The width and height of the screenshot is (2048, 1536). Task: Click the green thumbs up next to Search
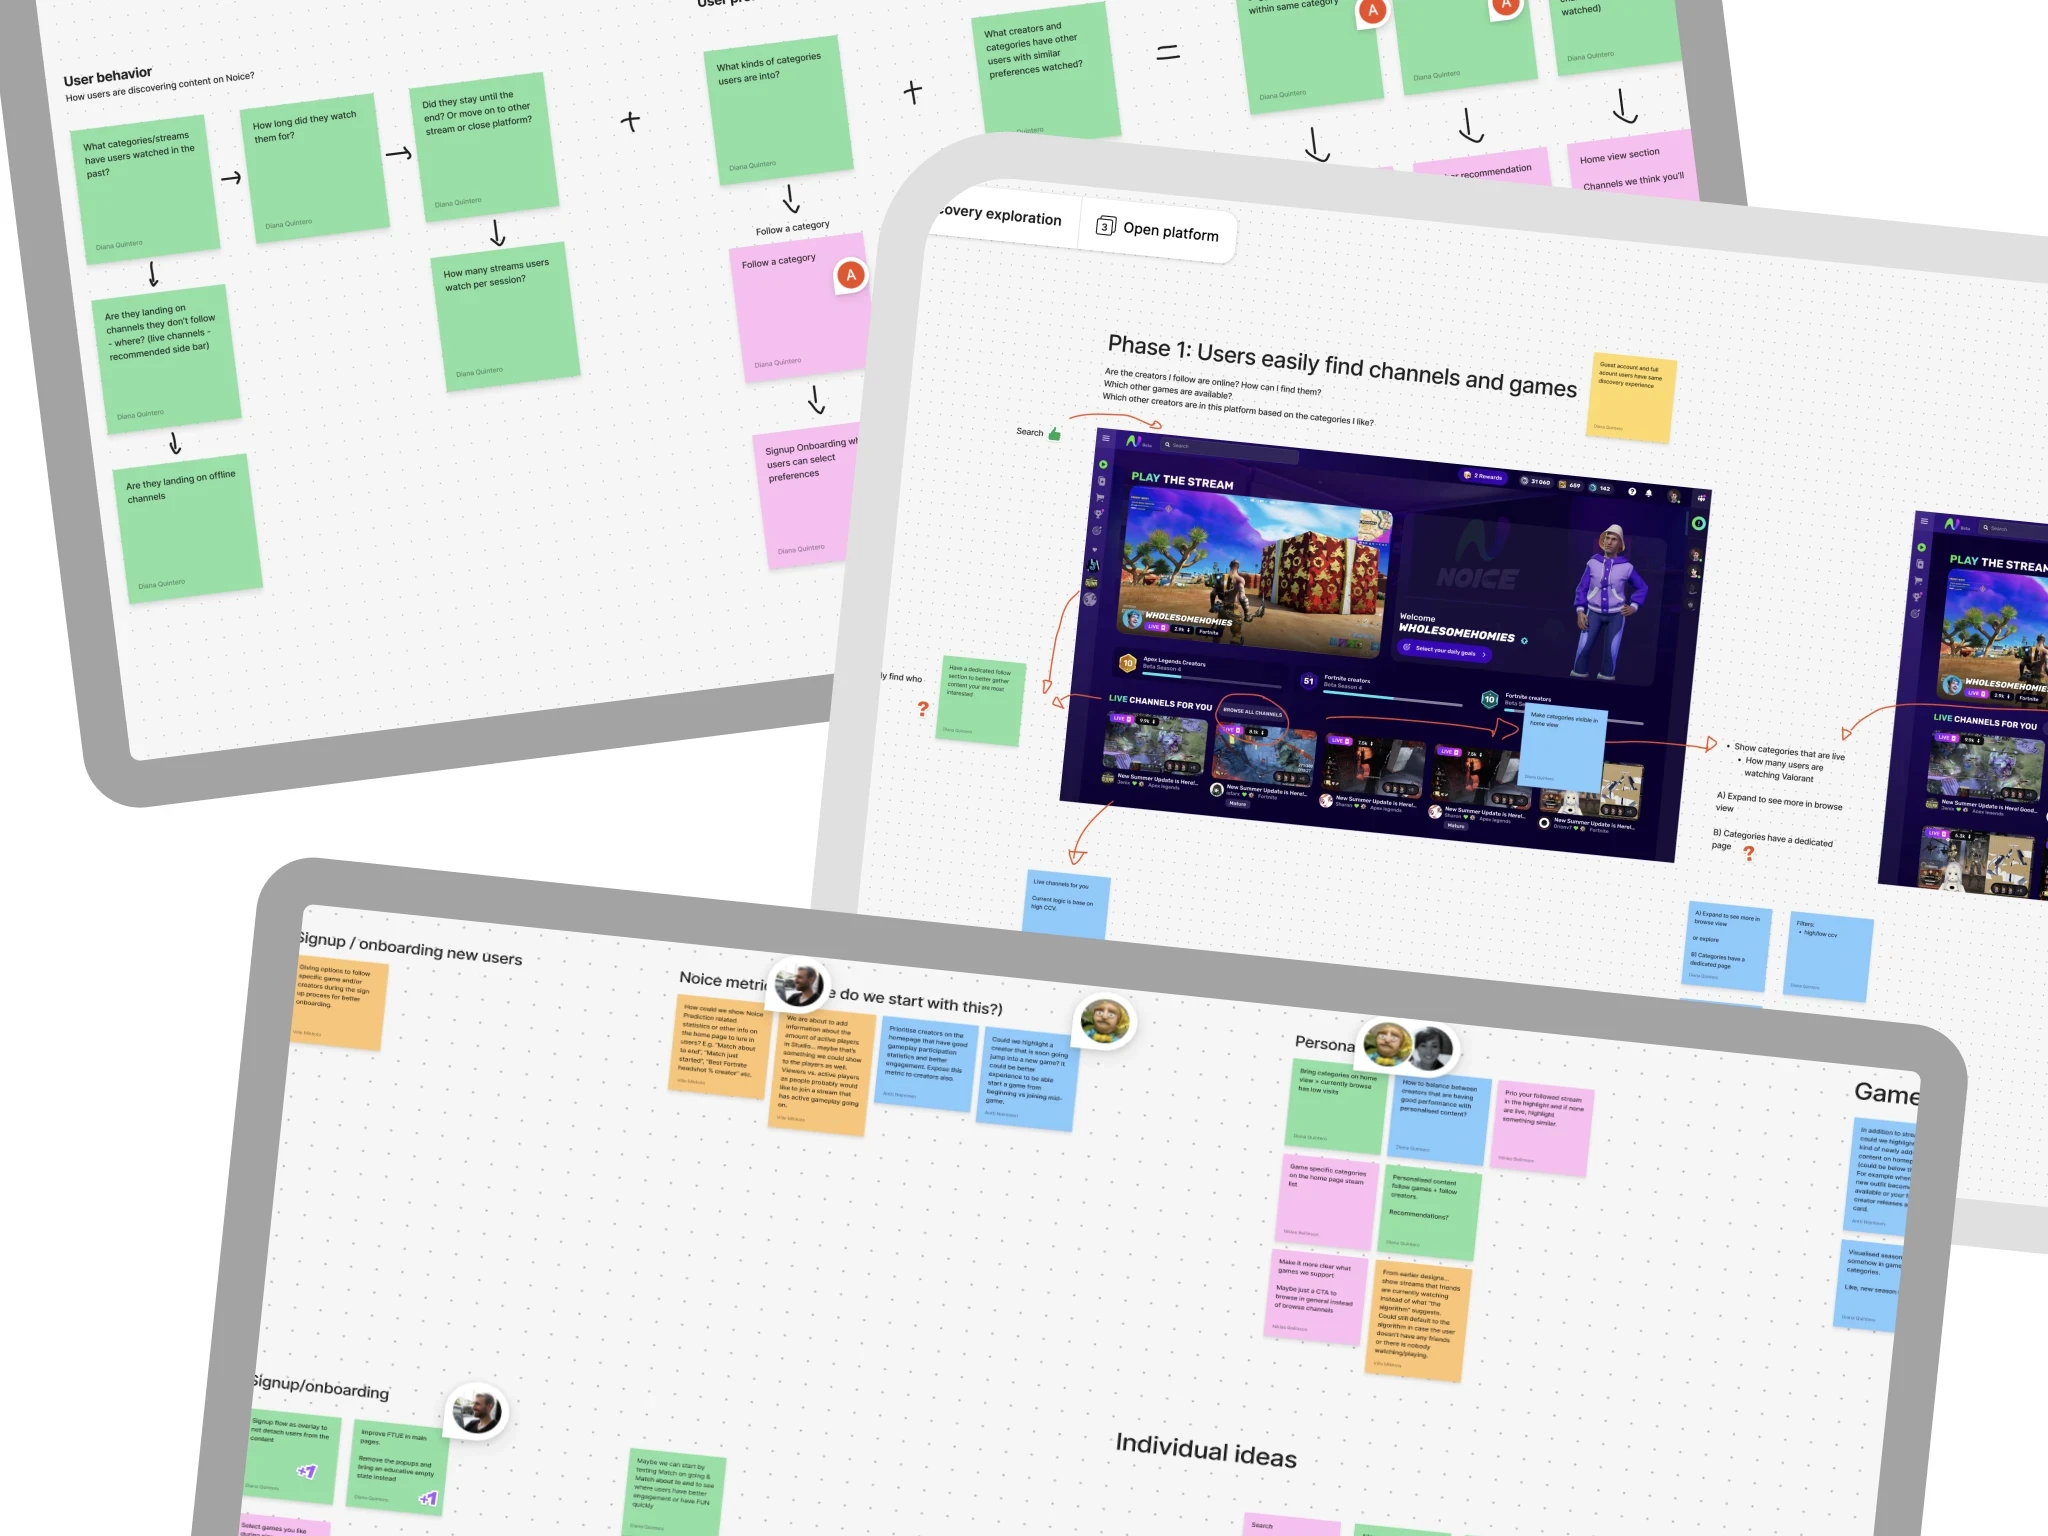[1054, 434]
